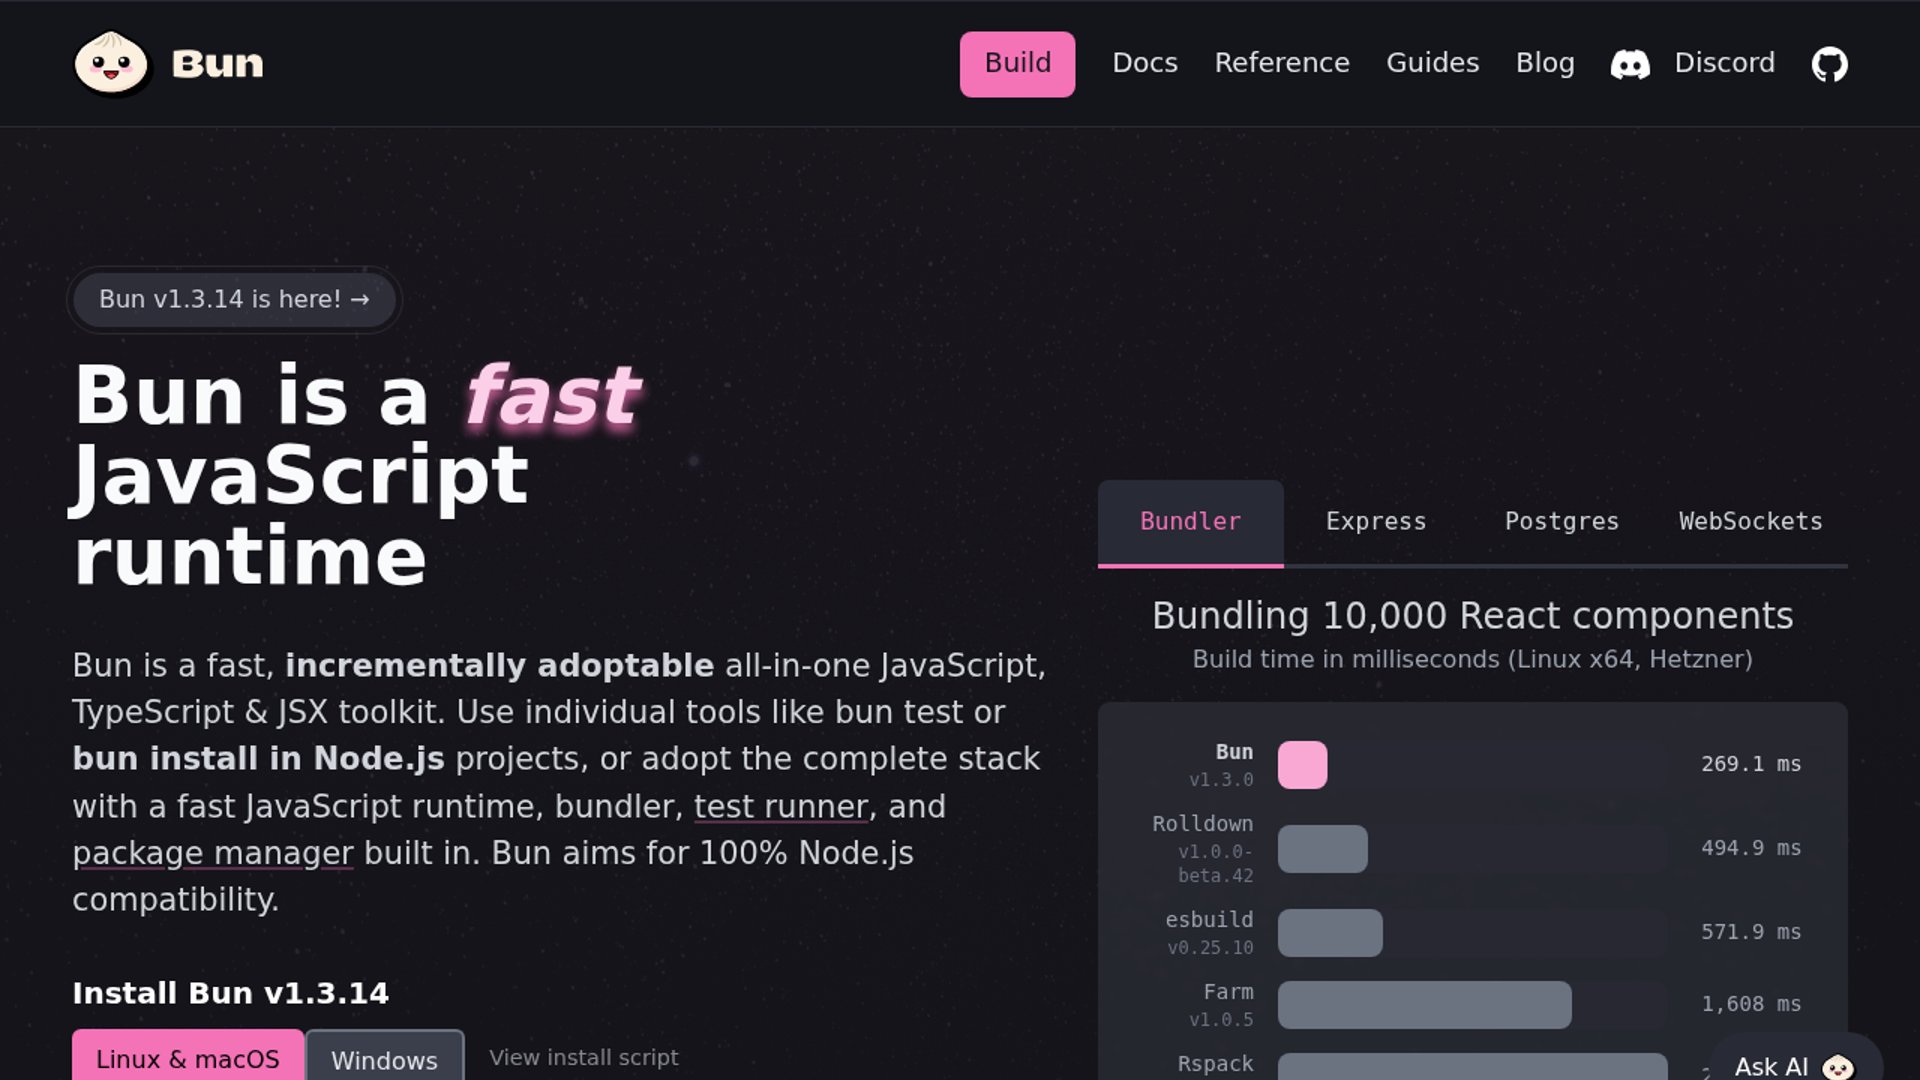1920x1080 pixels.
Task: Click the Bun label in benchmark chart
Action: point(1234,752)
